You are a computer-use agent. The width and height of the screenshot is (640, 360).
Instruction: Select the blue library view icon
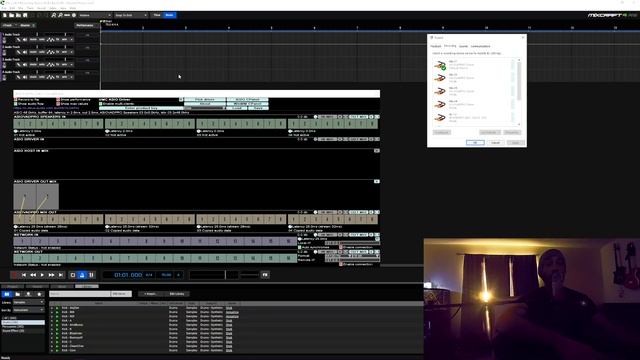pyautogui.click(x=7, y=294)
